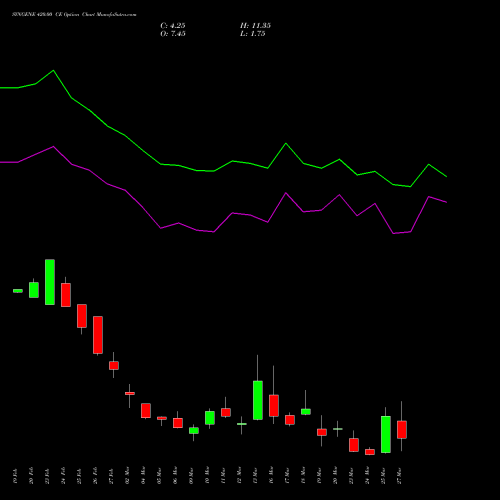500x500 pixels.
Task: Select the 24 Mar date label
Action: point(367,476)
